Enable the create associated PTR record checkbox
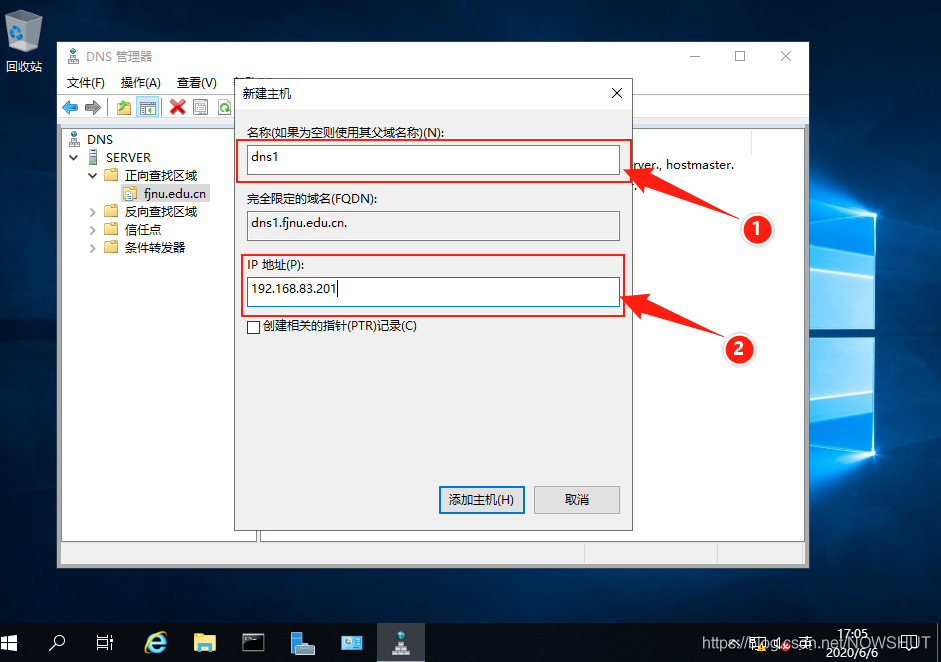Viewport: 941px width, 662px height. tap(253, 327)
